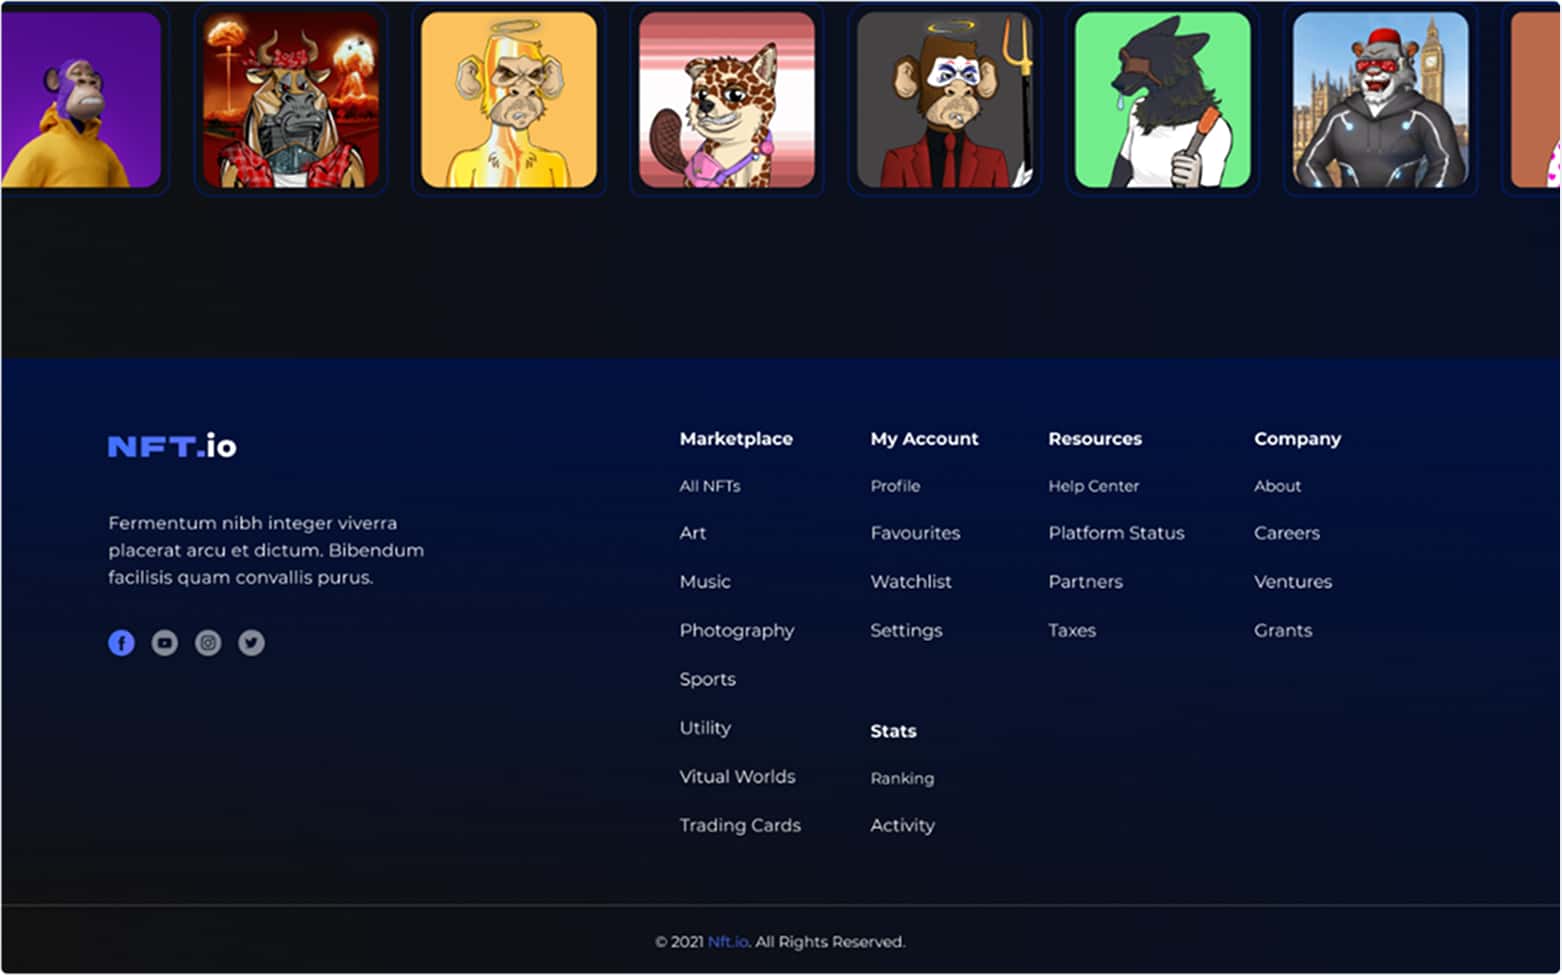Open Trading Cards in Marketplace
This screenshot has height=975, width=1562.
coord(740,825)
